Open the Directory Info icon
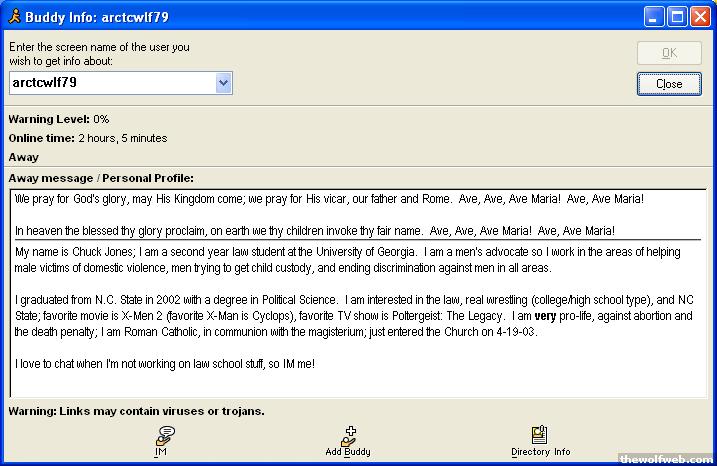The height and width of the screenshot is (466, 717). click(x=539, y=434)
